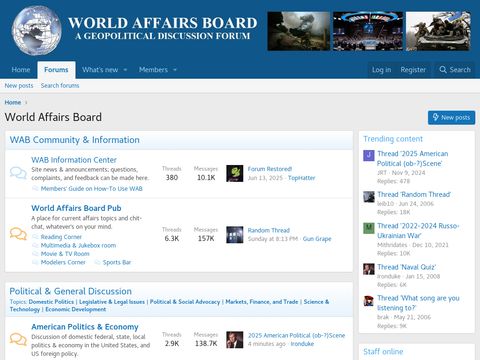Open trending 'What song are you listening to?'

pyautogui.click(x=418, y=303)
